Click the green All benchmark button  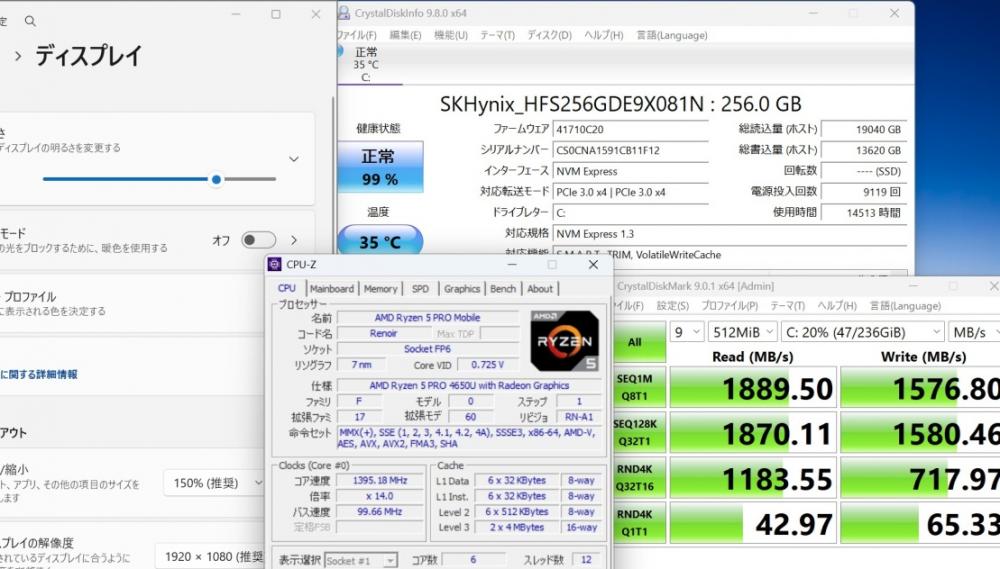640,342
